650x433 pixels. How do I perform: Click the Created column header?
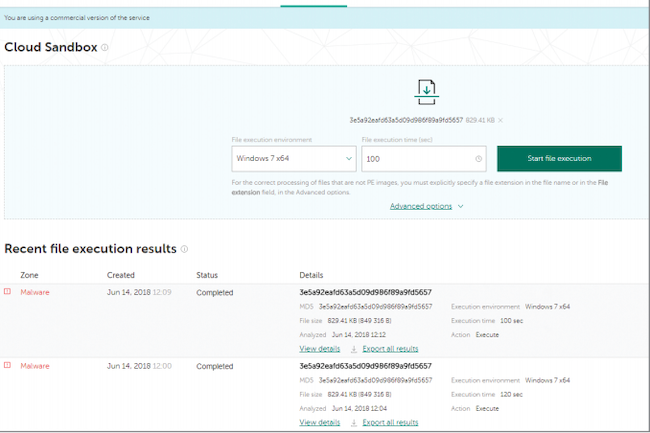tap(121, 275)
